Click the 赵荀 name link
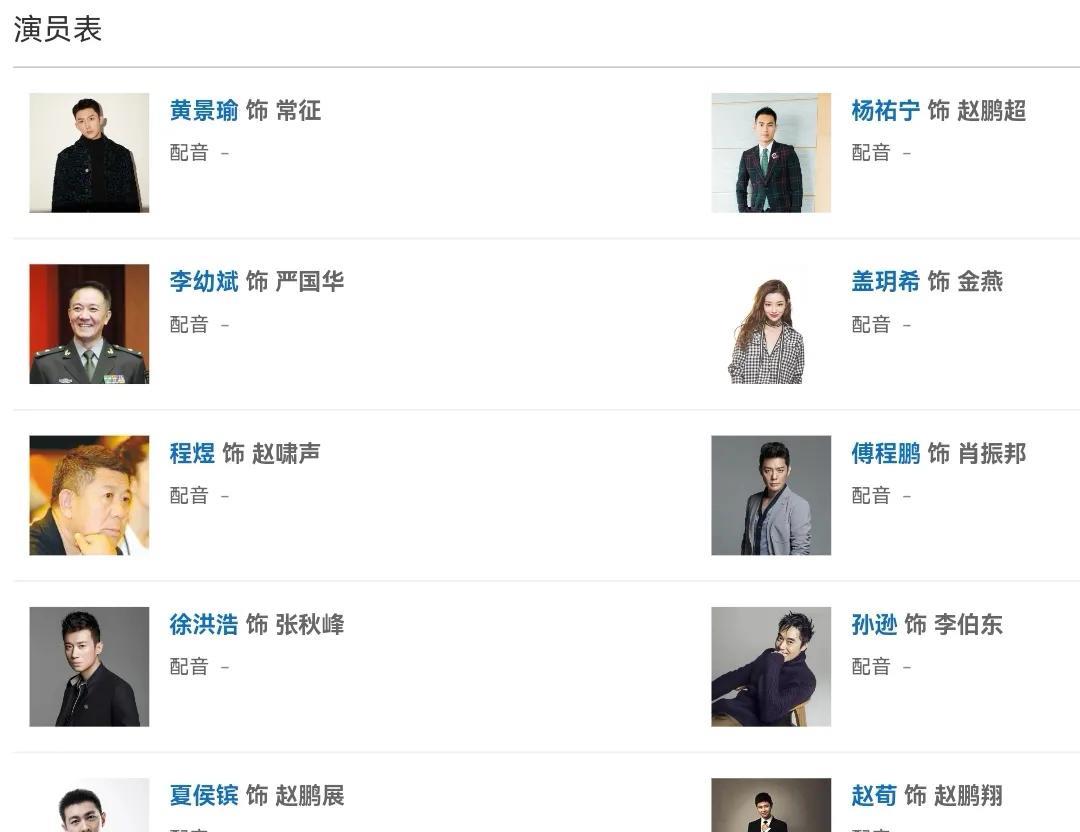Screen dimensions: 1080x832 (874, 796)
